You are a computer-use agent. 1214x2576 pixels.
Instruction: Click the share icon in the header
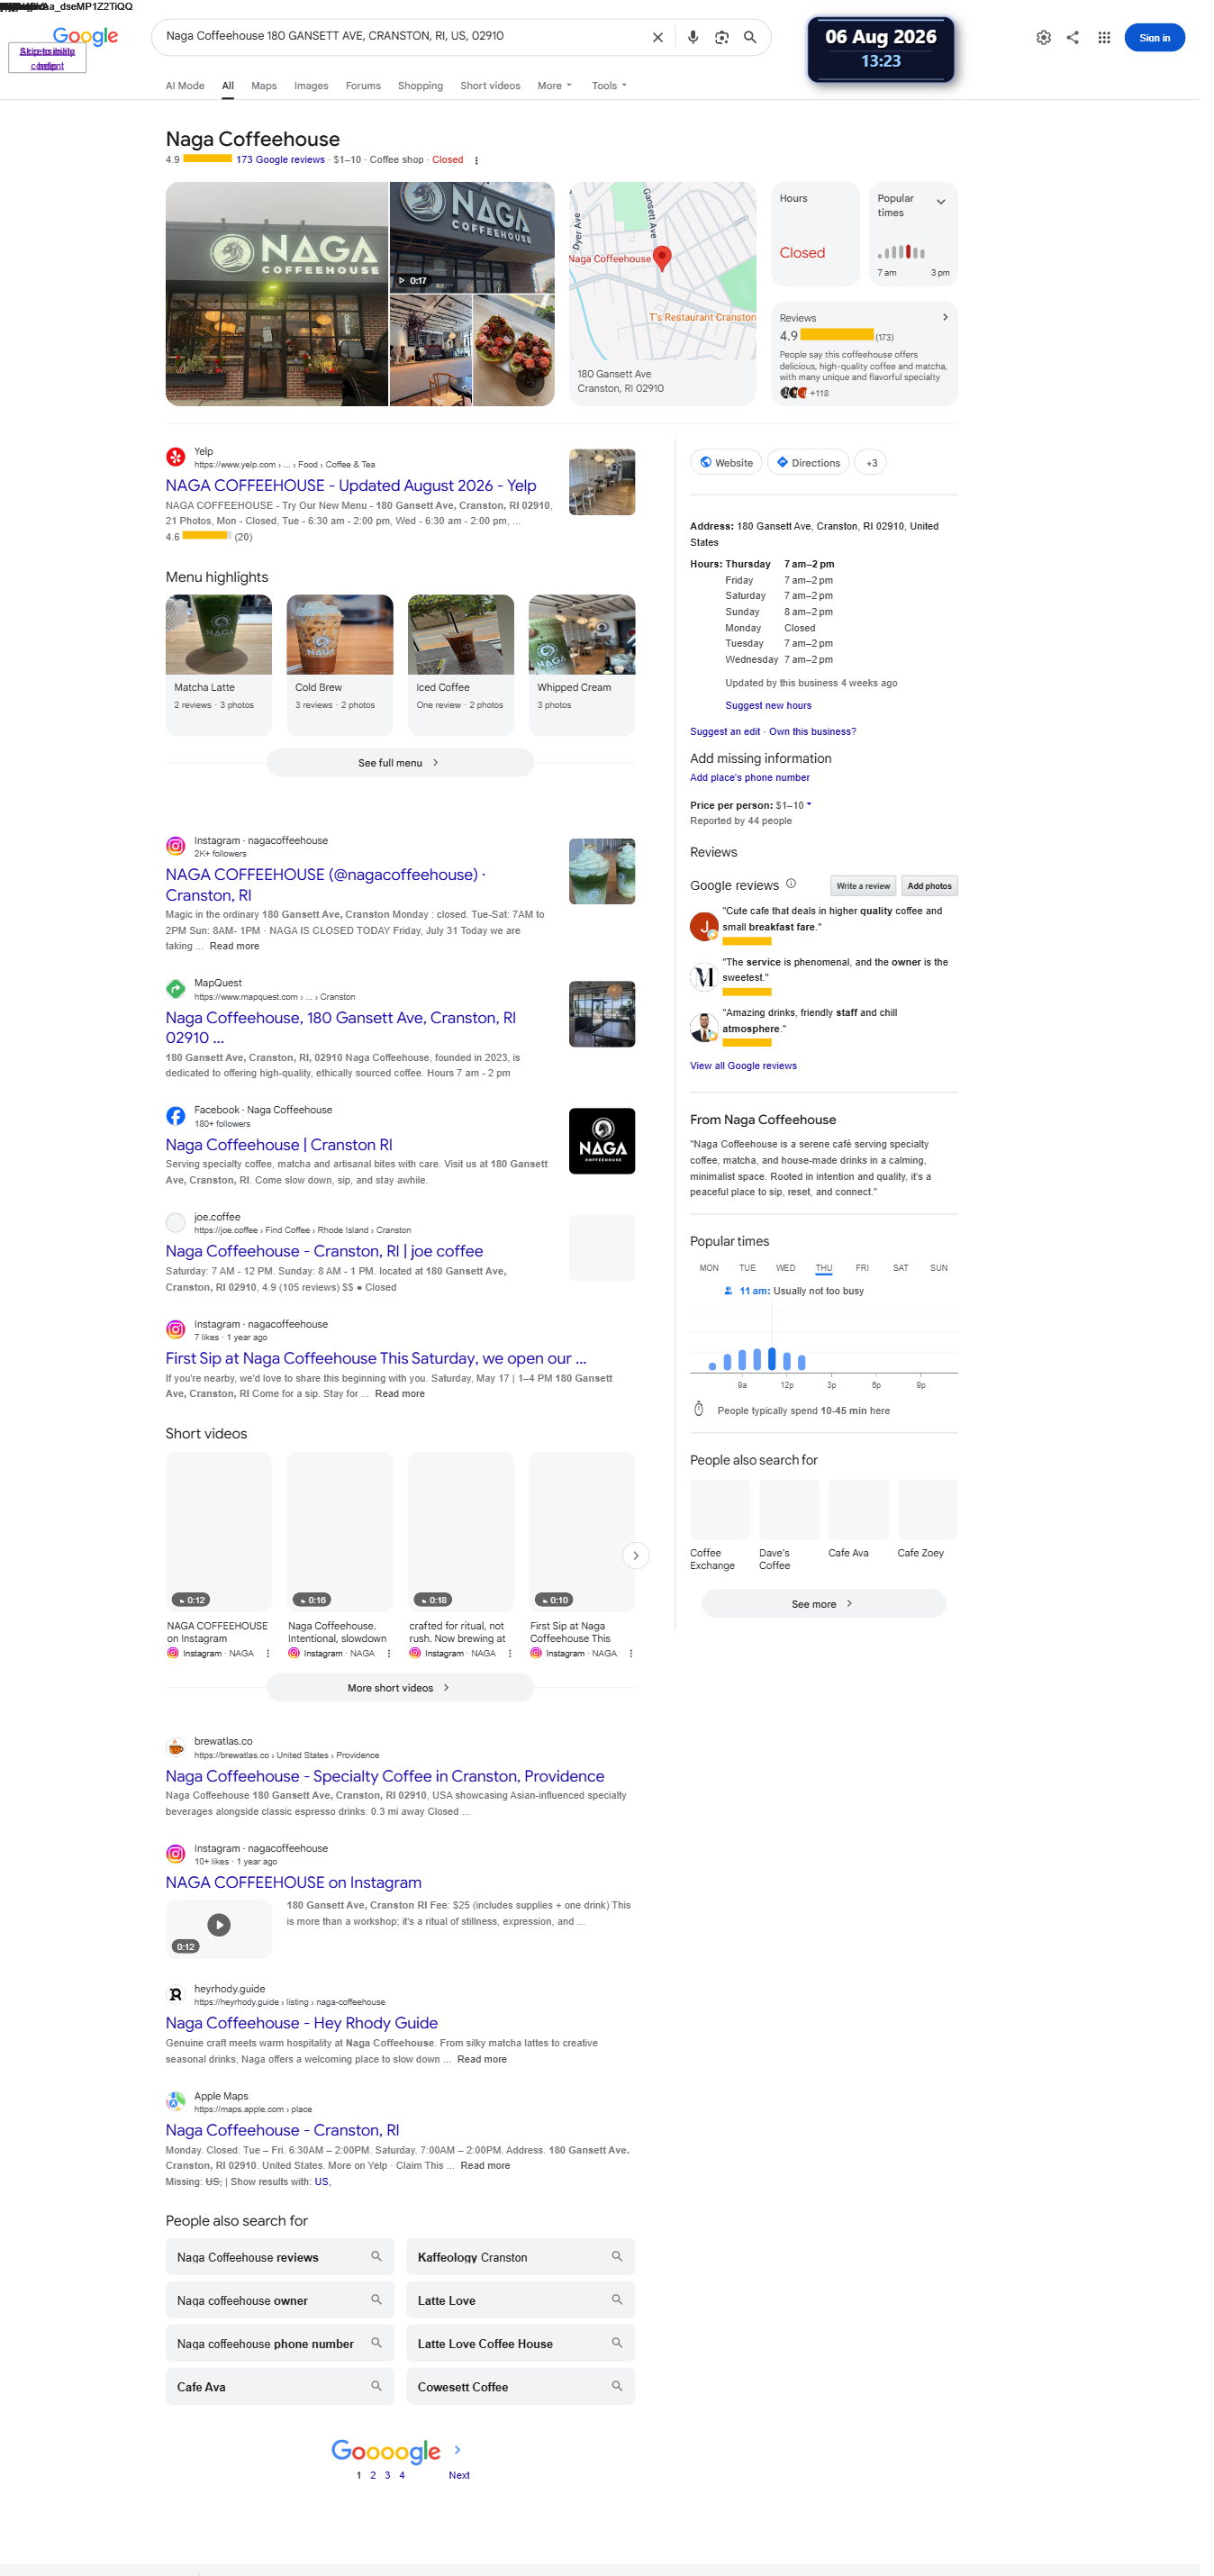(x=1072, y=37)
